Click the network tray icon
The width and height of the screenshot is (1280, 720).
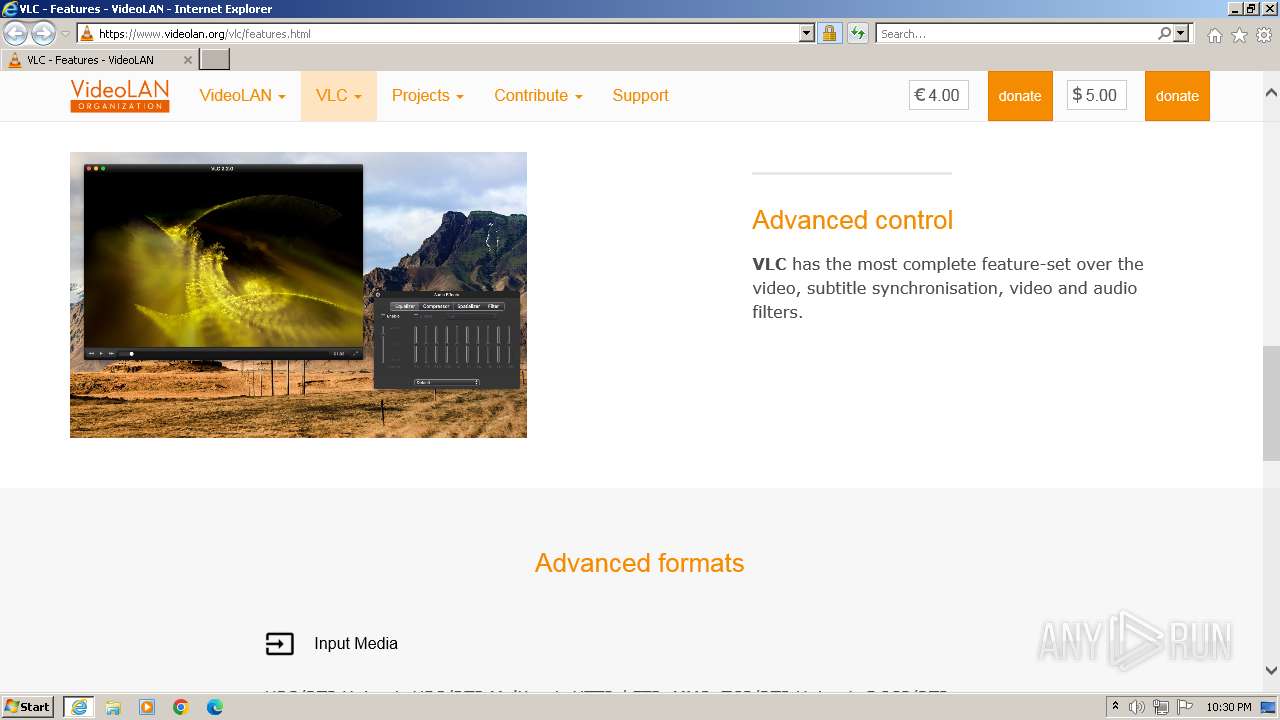1161,707
